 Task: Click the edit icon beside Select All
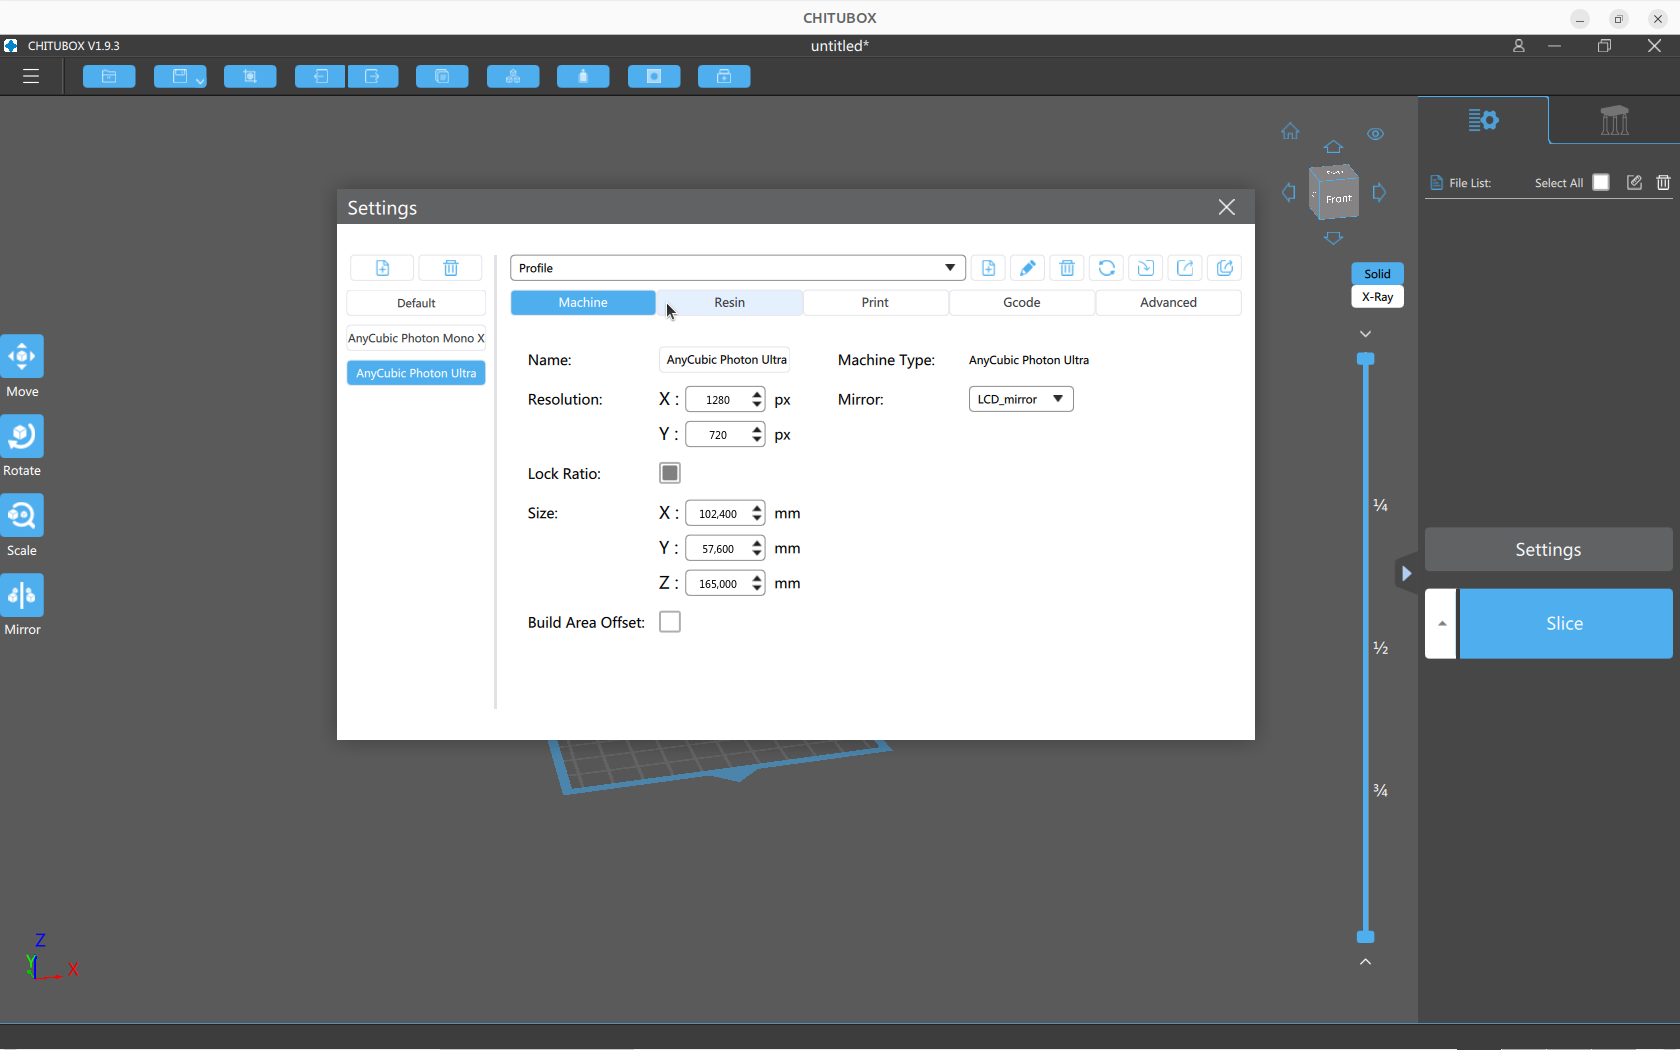pyautogui.click(x=1634, y=182)
